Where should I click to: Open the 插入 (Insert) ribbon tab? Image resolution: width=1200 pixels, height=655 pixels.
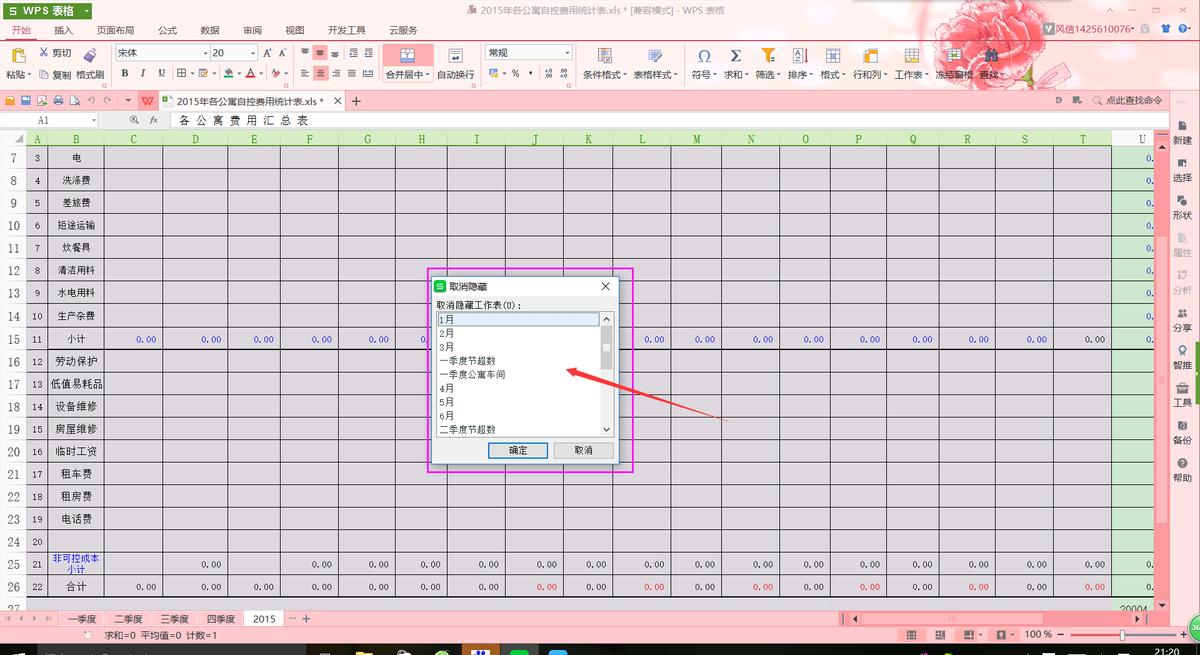pyautogui.click(x=63, y=31)
